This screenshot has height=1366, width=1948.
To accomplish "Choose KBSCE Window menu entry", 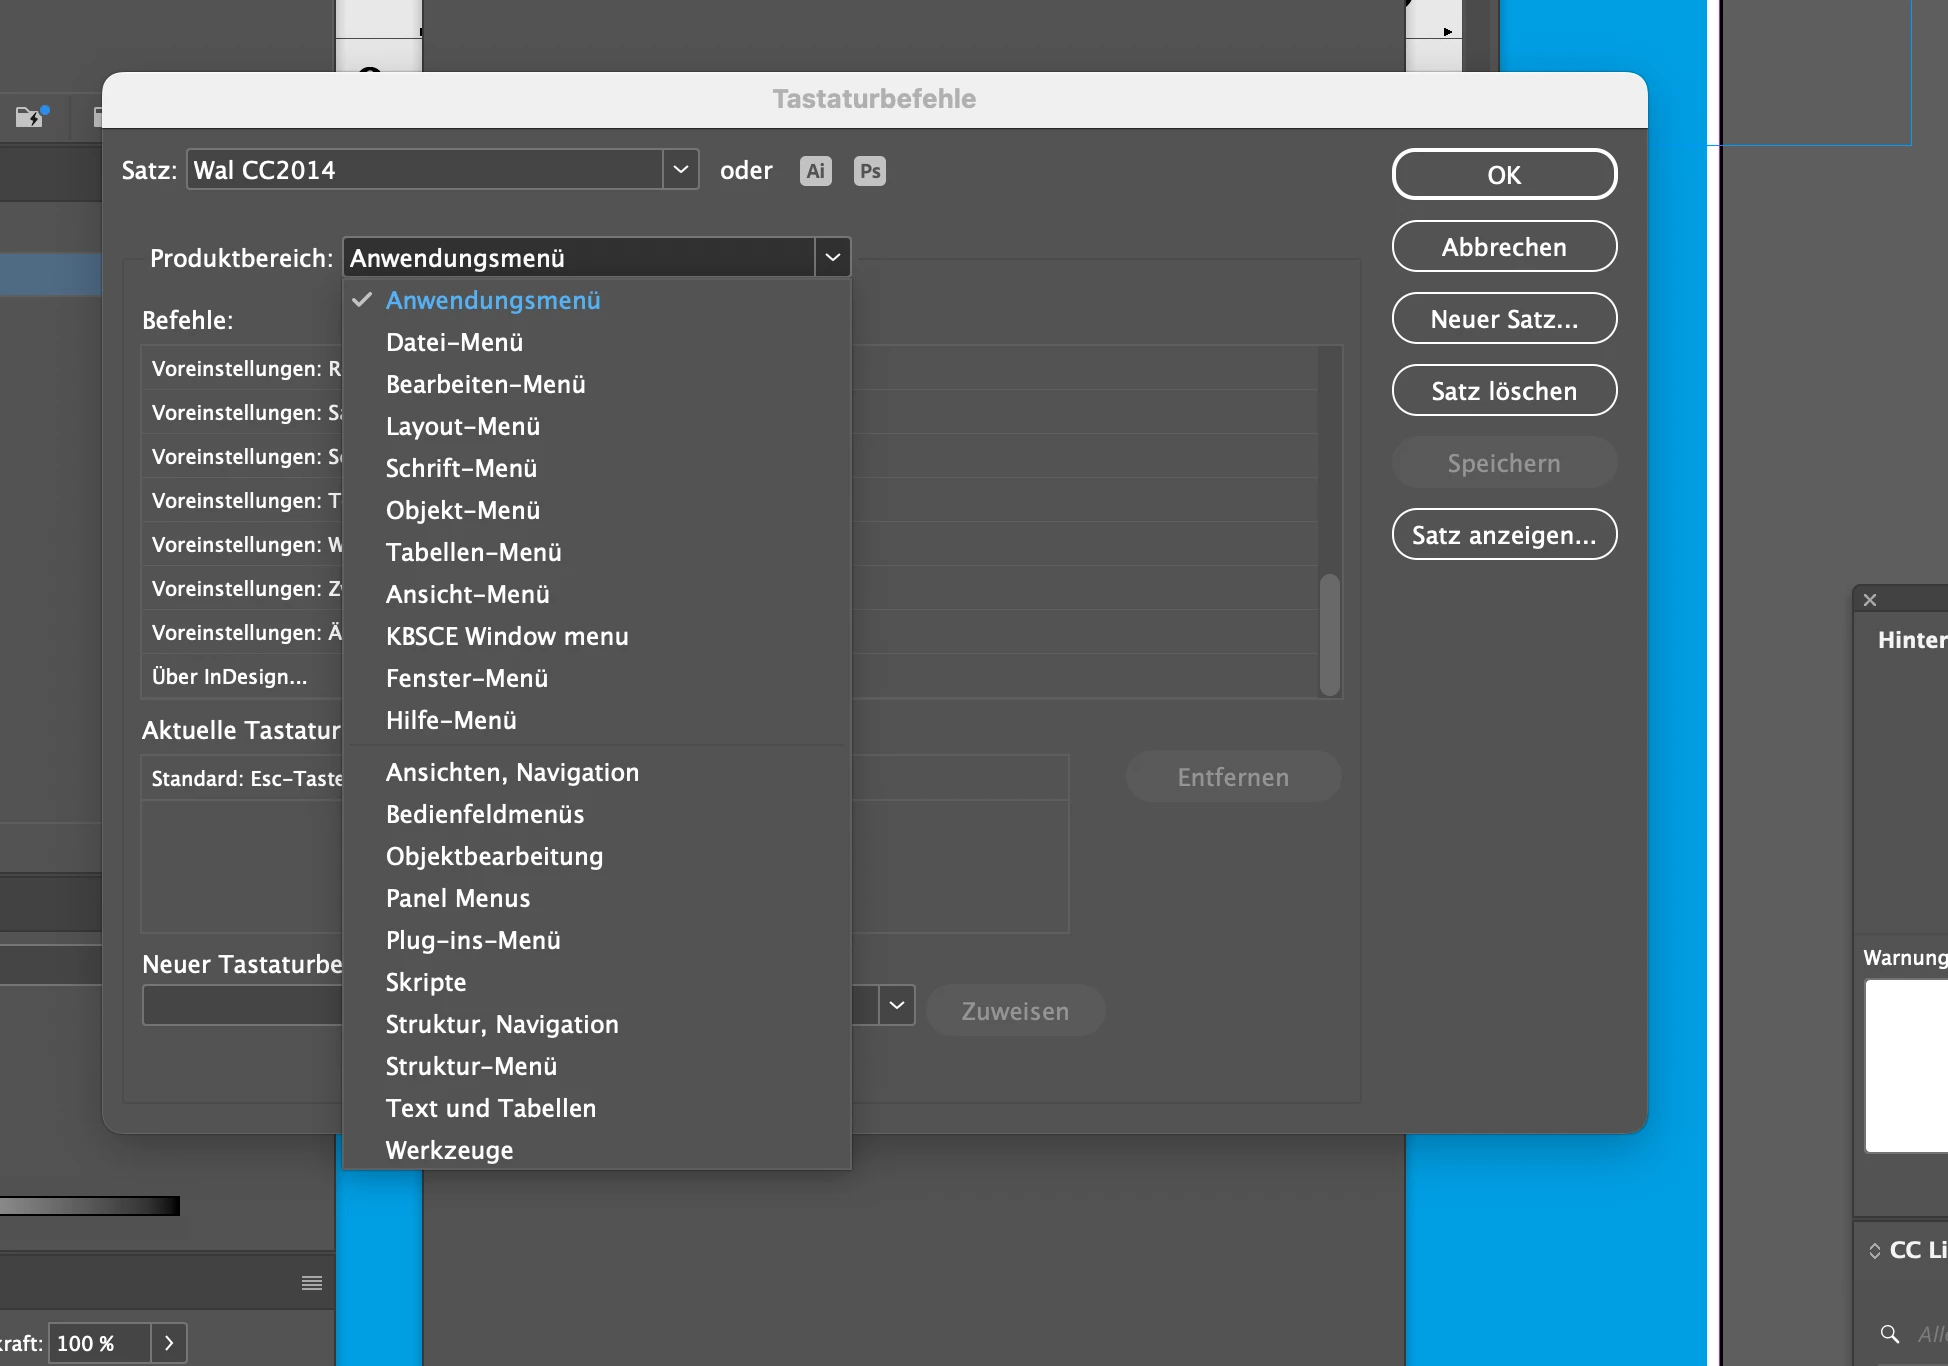I will [507, 636].
